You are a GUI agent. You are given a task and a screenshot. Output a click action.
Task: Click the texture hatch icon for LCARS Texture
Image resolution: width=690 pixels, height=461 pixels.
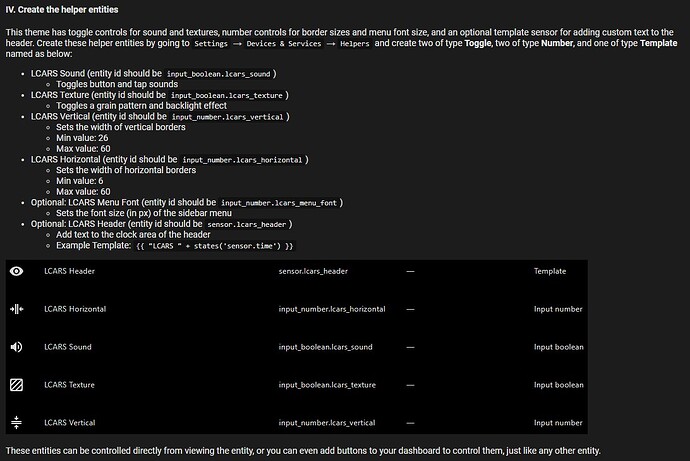coord(16,385)
